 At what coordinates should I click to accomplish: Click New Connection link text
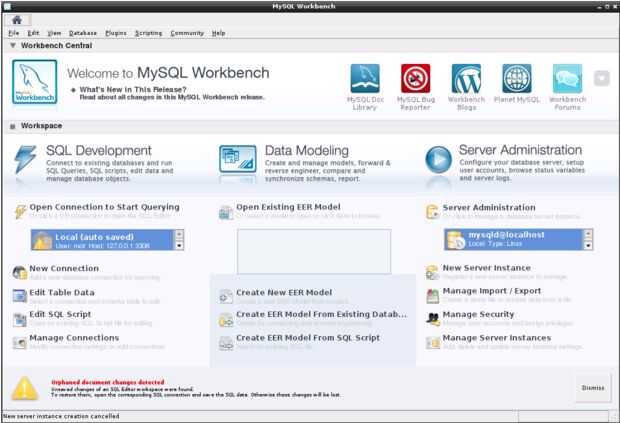tap(64, 268)
